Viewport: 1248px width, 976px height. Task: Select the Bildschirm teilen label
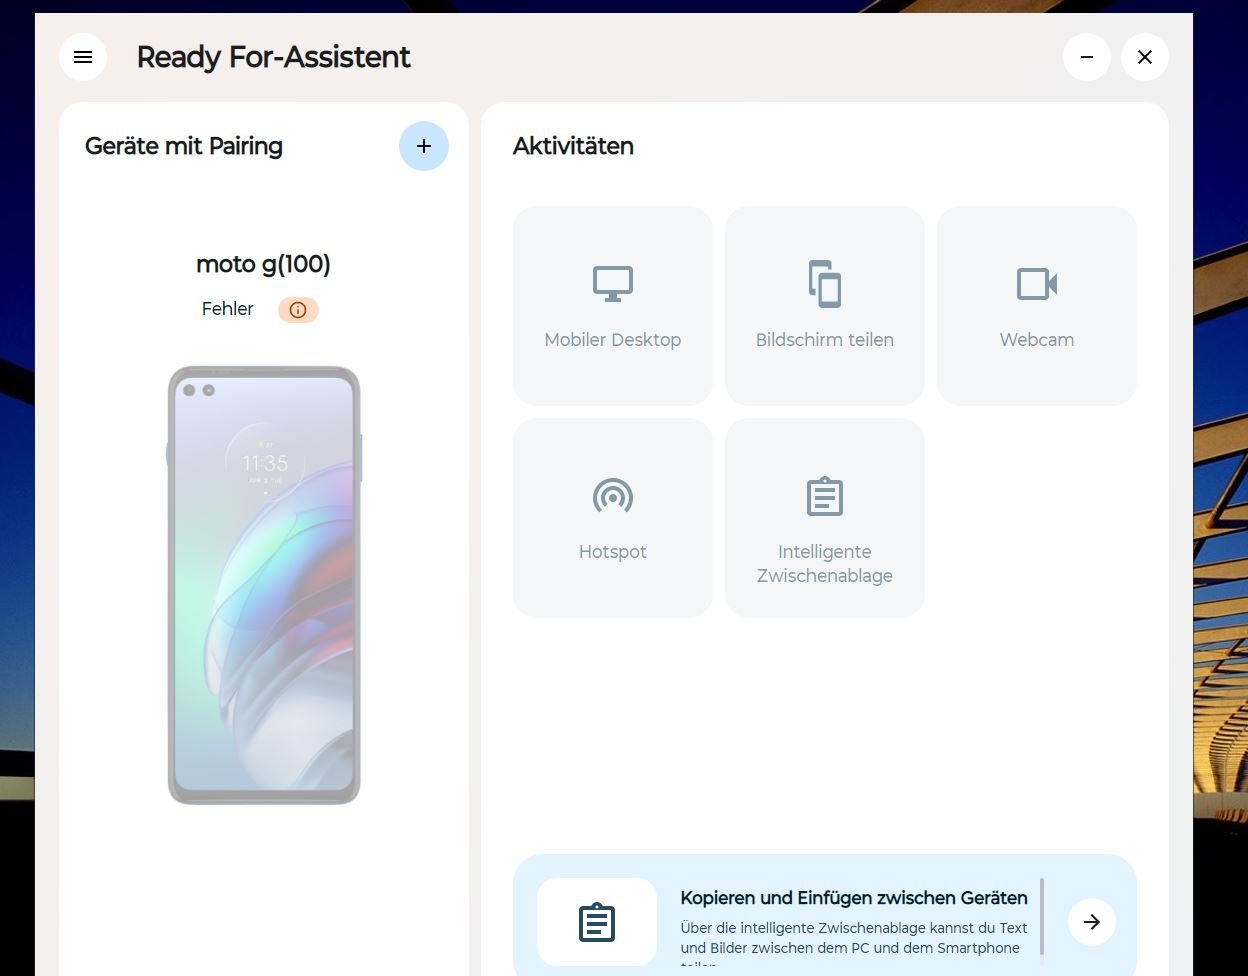[825, 340]
